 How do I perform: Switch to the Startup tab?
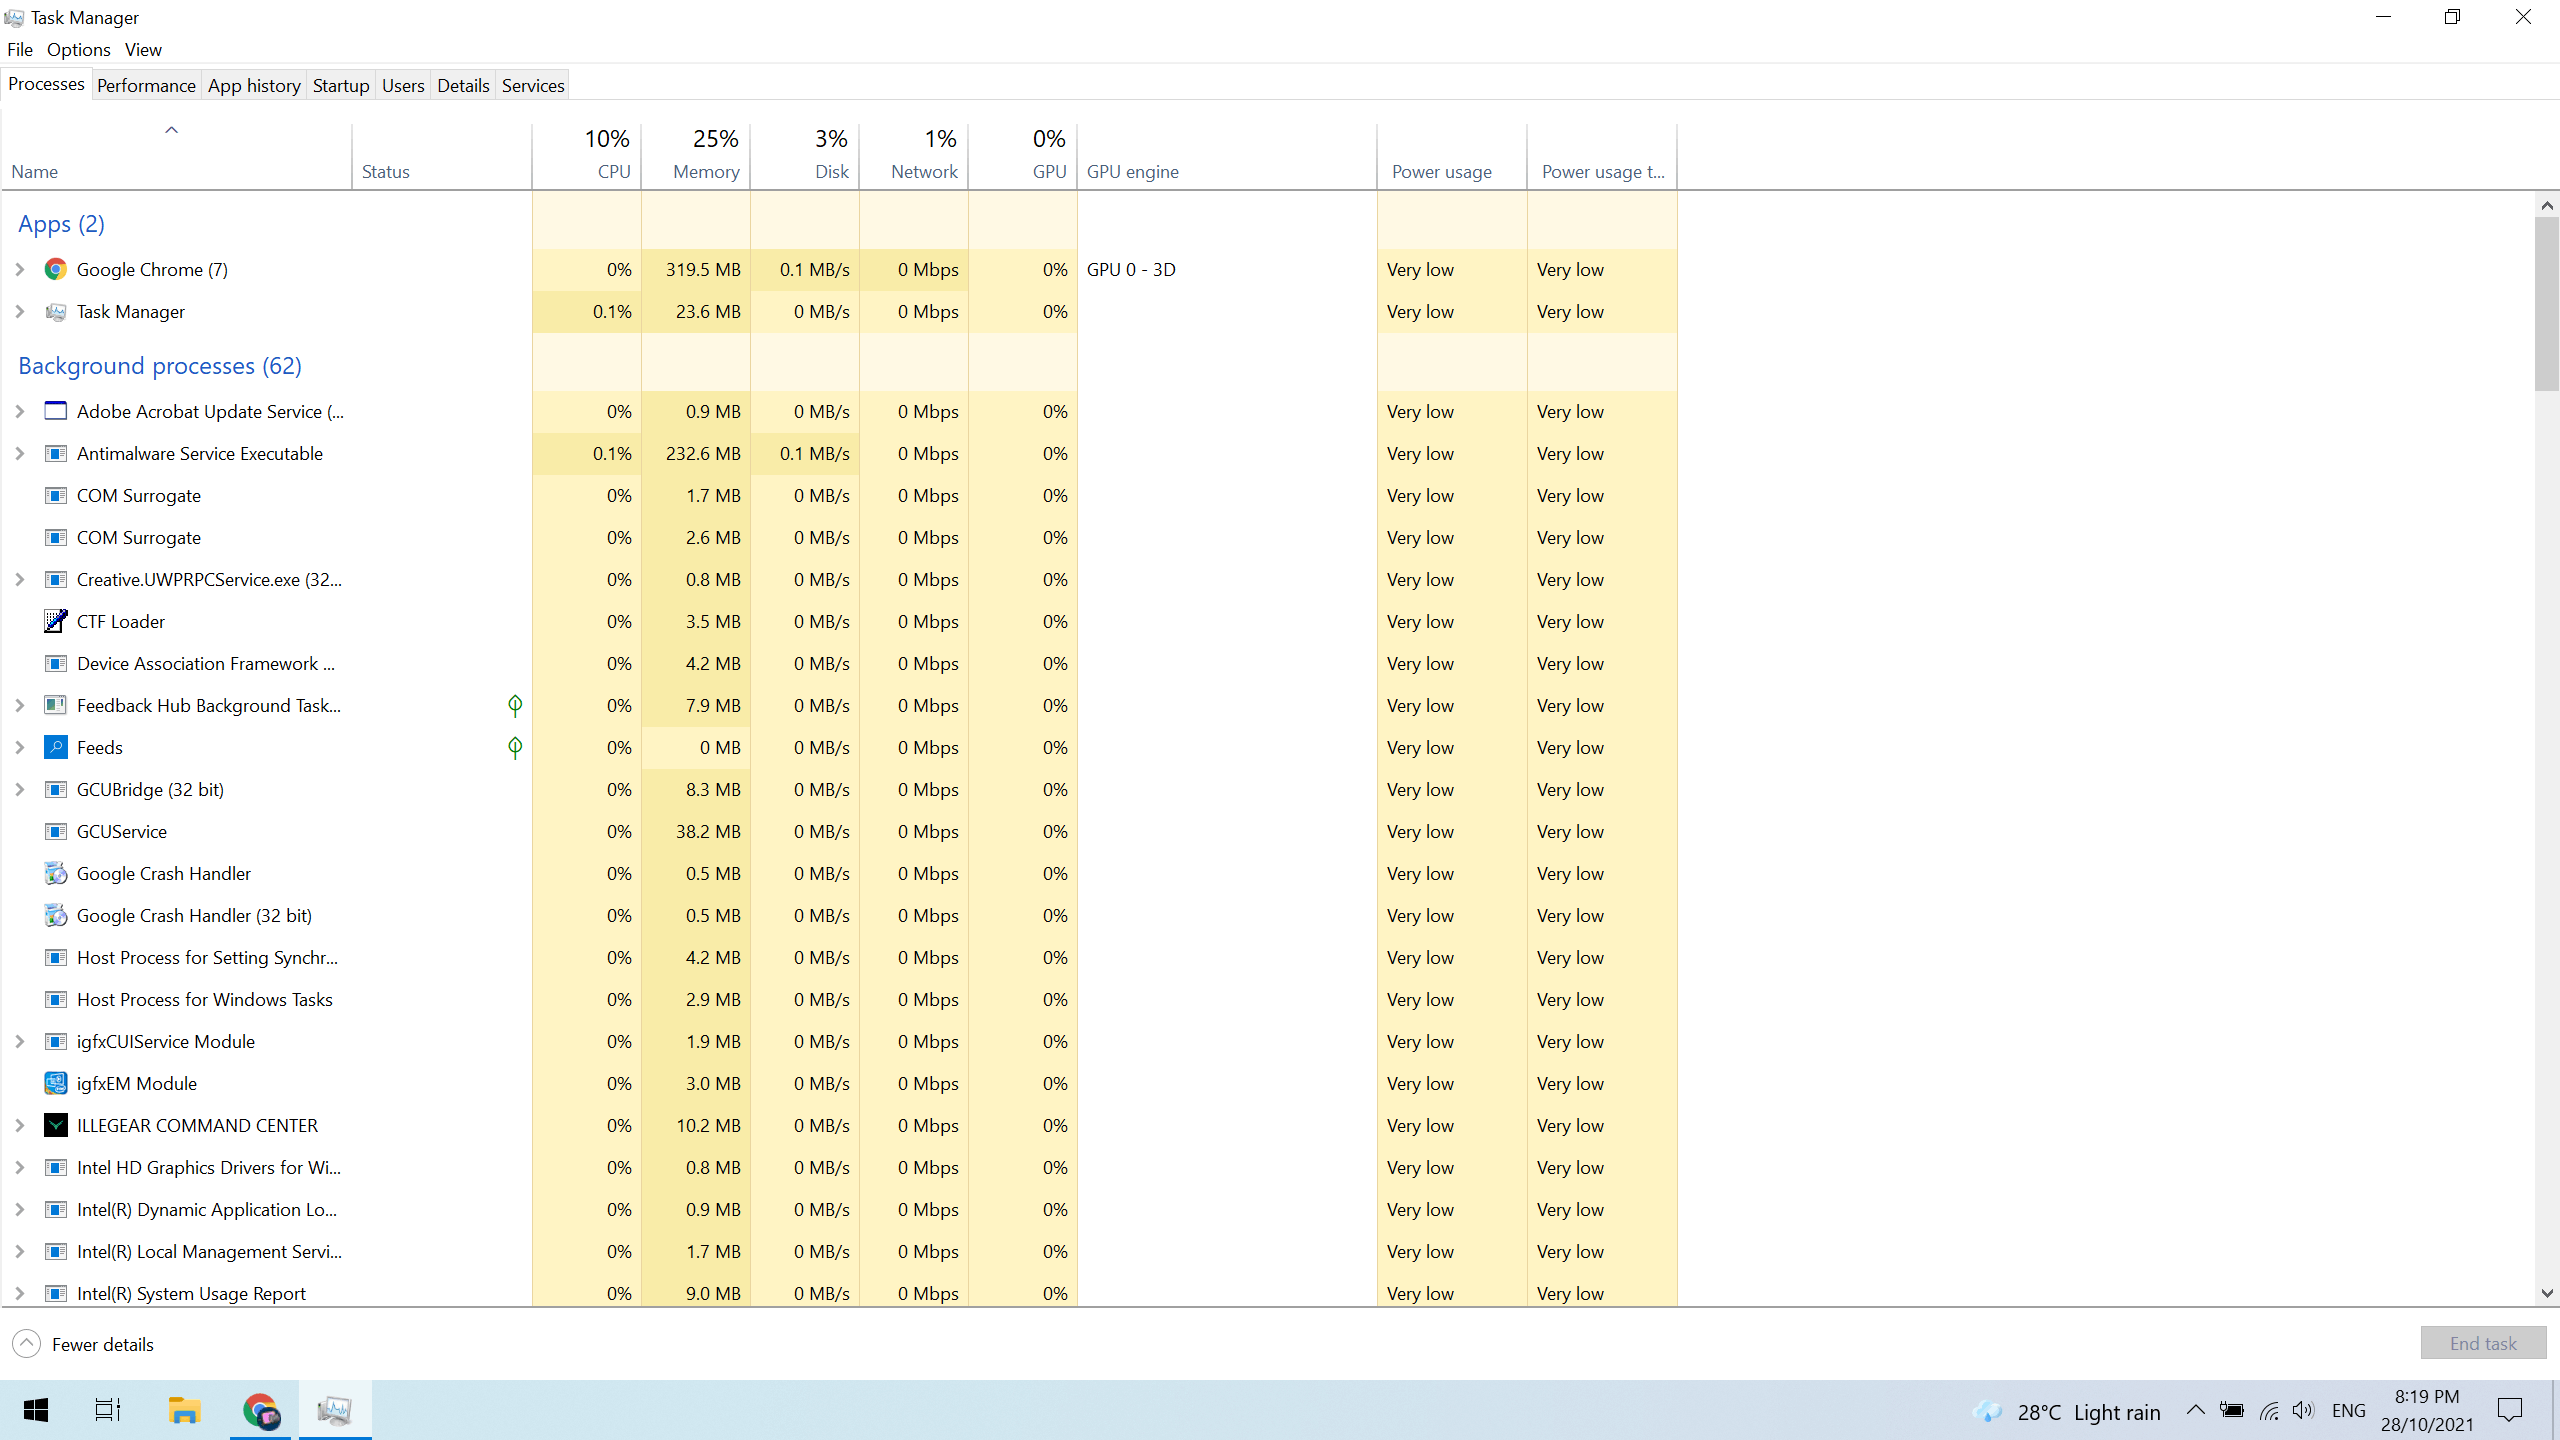coord(341,85)
